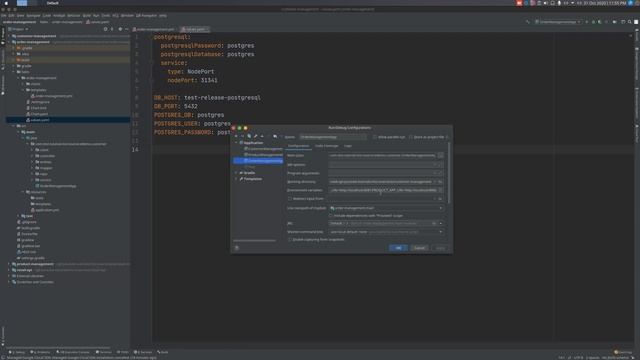Open the order-management.yaml editor tab
Viewport: 640px width, 360px height.
[x=154, y=29]
